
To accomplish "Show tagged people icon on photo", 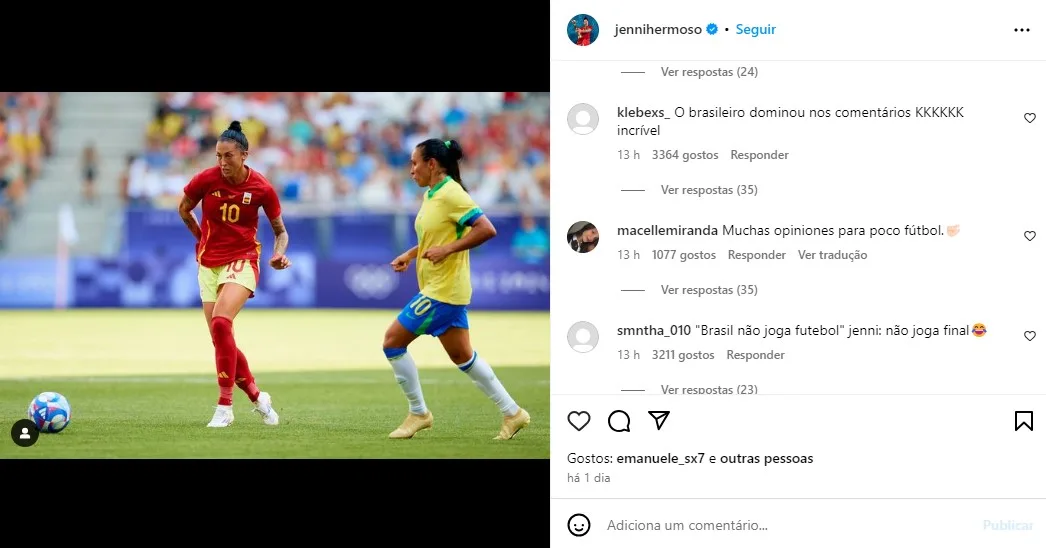I will pos(25,433).
